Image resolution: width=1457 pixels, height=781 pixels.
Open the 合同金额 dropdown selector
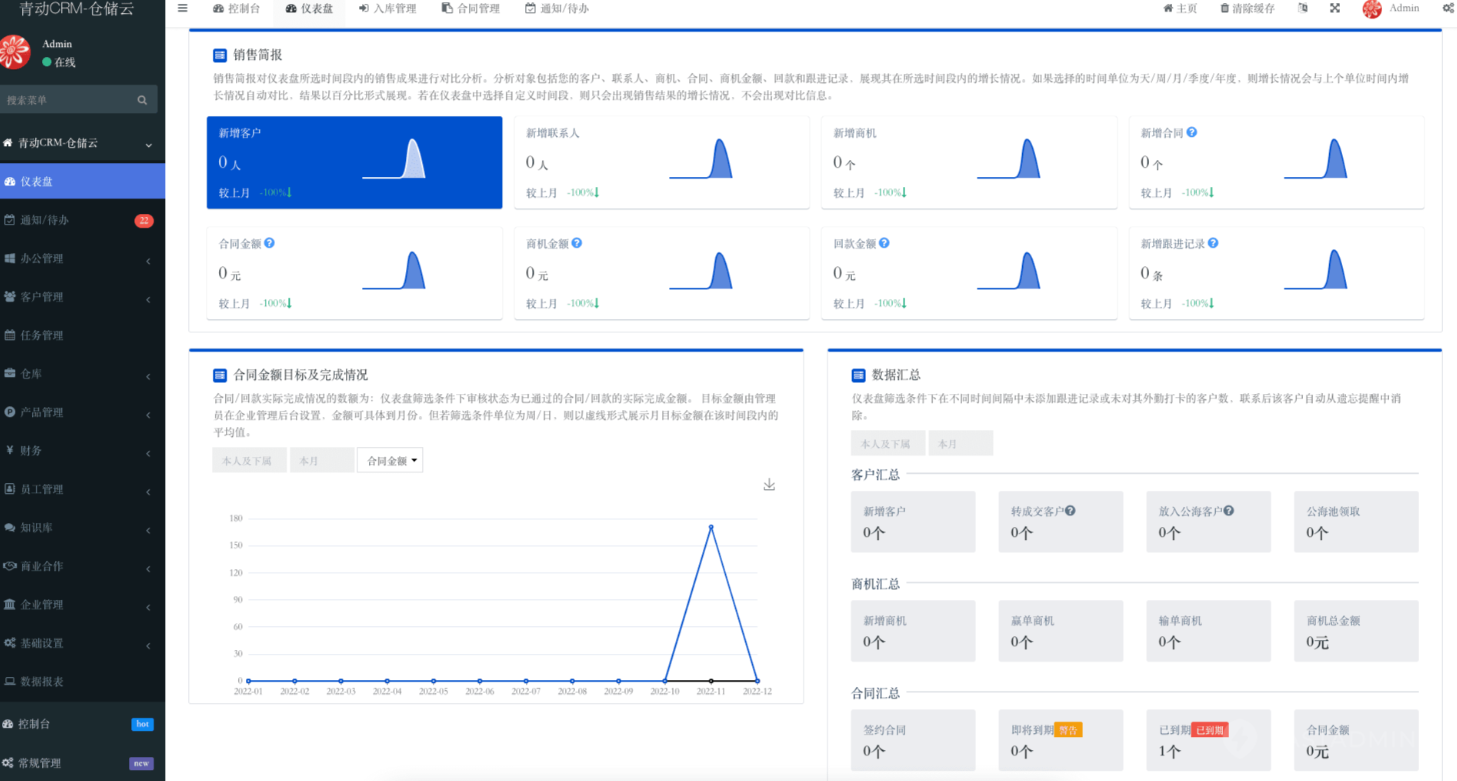390,460
